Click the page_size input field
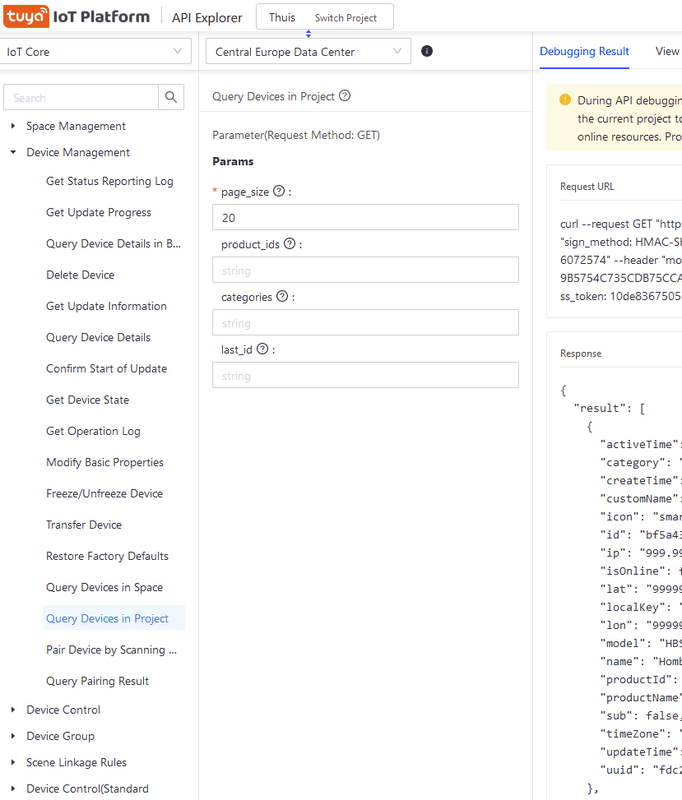Screen dimensions: 682x800 pyautogui.click(x=365, y=217)
